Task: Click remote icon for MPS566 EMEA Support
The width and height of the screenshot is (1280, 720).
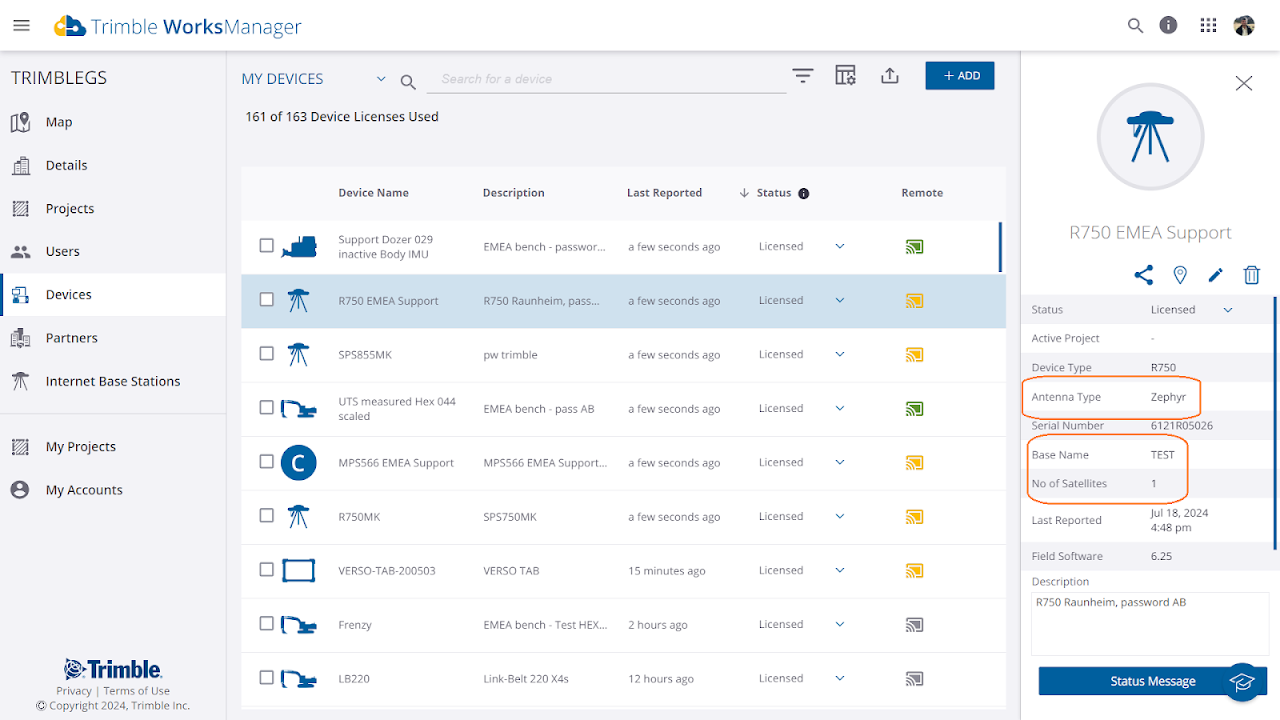Action: pos(914,462)
